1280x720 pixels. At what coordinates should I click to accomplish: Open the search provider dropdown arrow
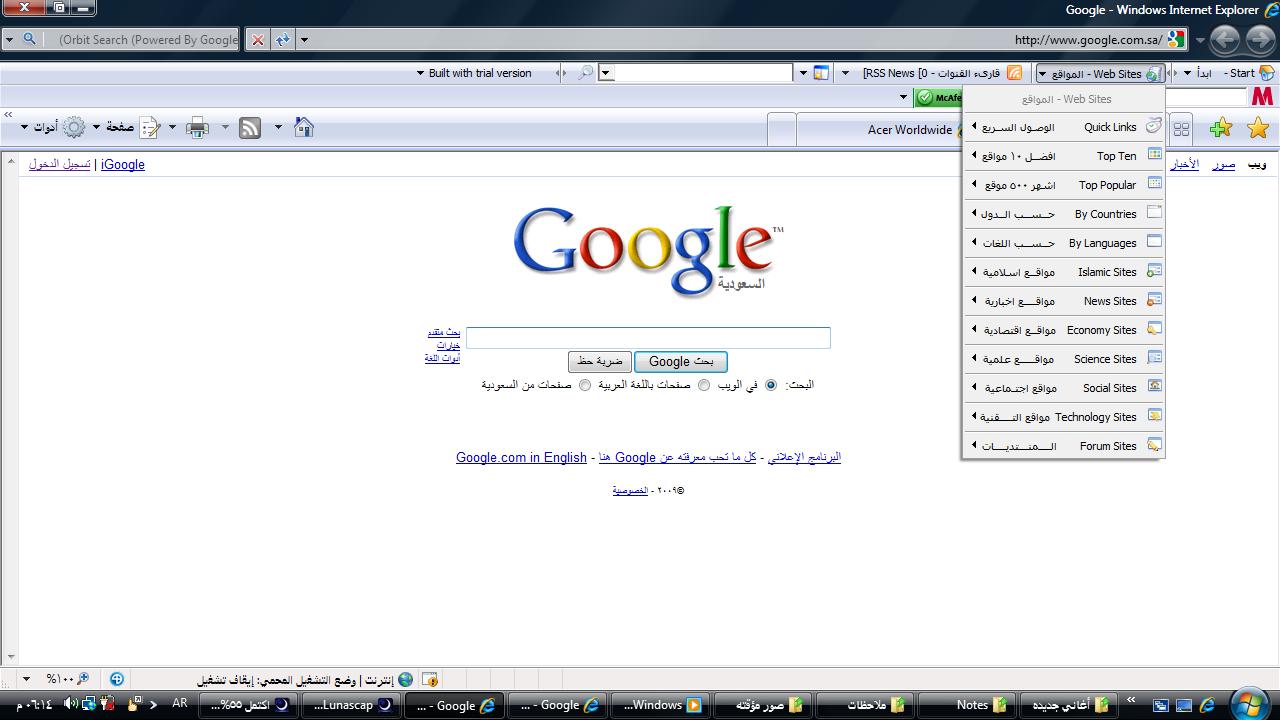(x=9, y=40)
